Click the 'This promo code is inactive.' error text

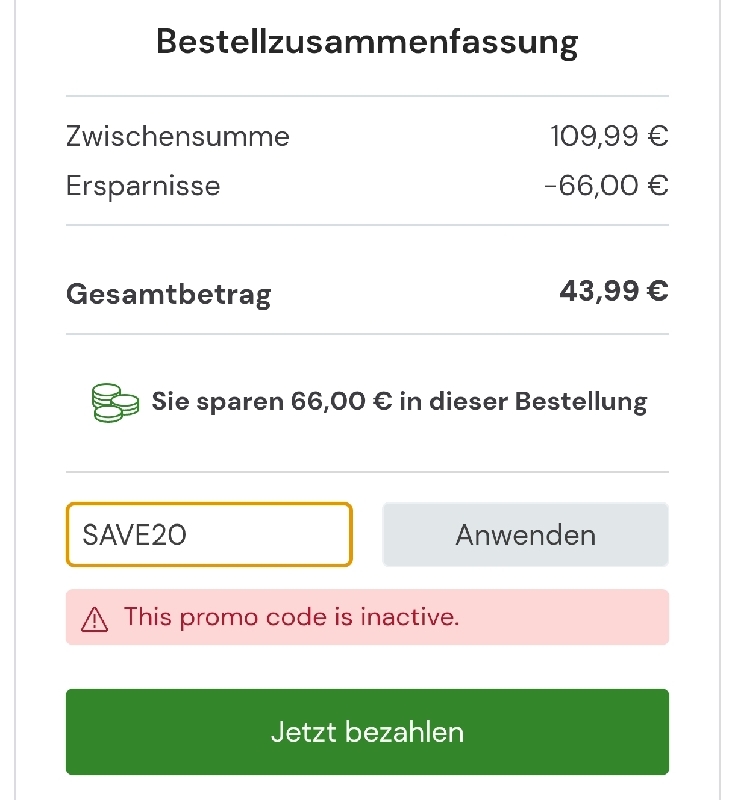pyautogui.click(x=291, y=617)
